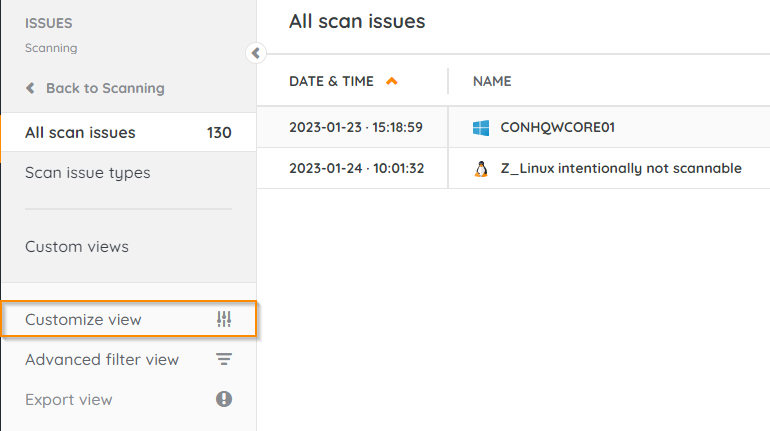
Task: Toggle the orange ascending sort arrow
Action: (391, 81)
